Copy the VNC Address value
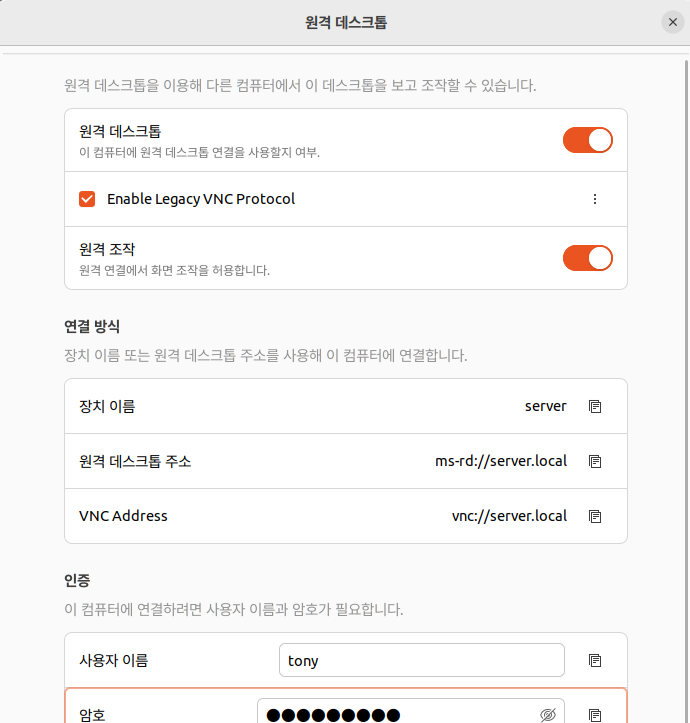 coord(595,516)
